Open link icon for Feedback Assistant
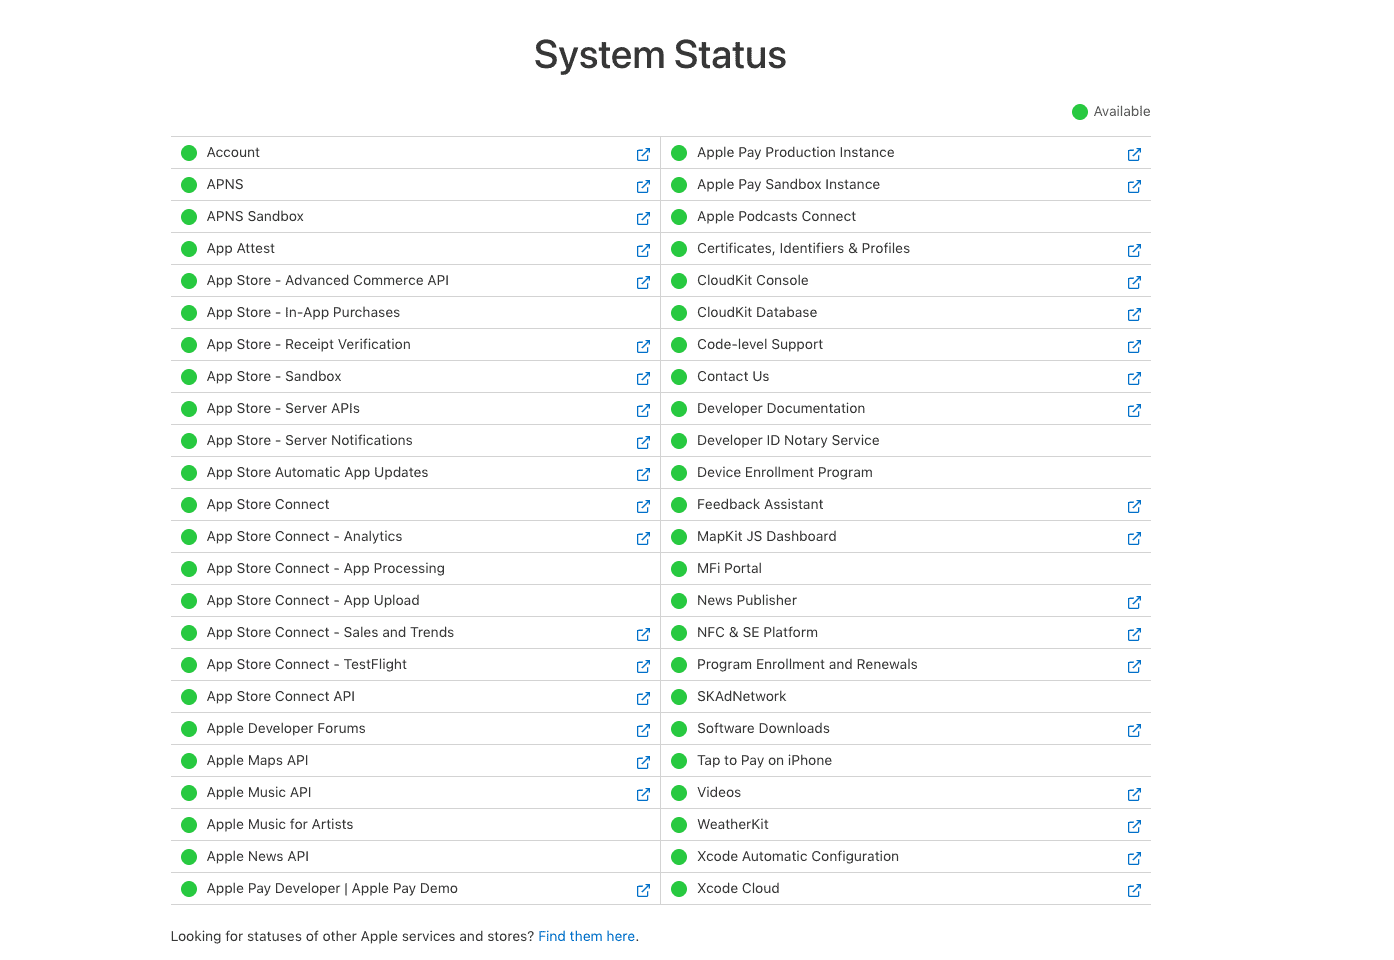This screenshot has width=1394, height=960. pos(1134,506)
